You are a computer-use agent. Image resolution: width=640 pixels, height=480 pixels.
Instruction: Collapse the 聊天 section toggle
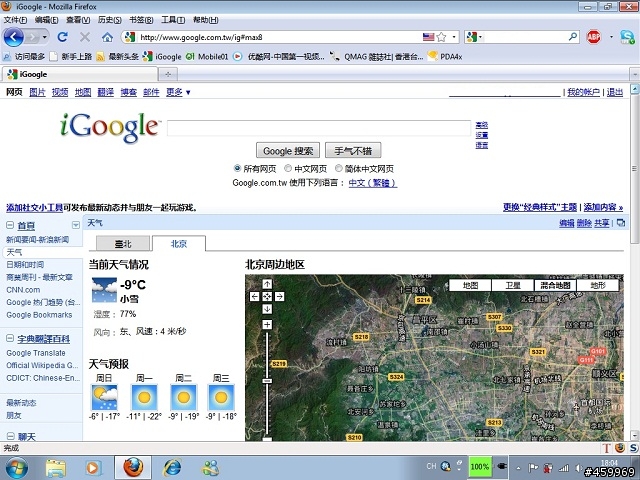pyautogui.click(x=10, y=436)
